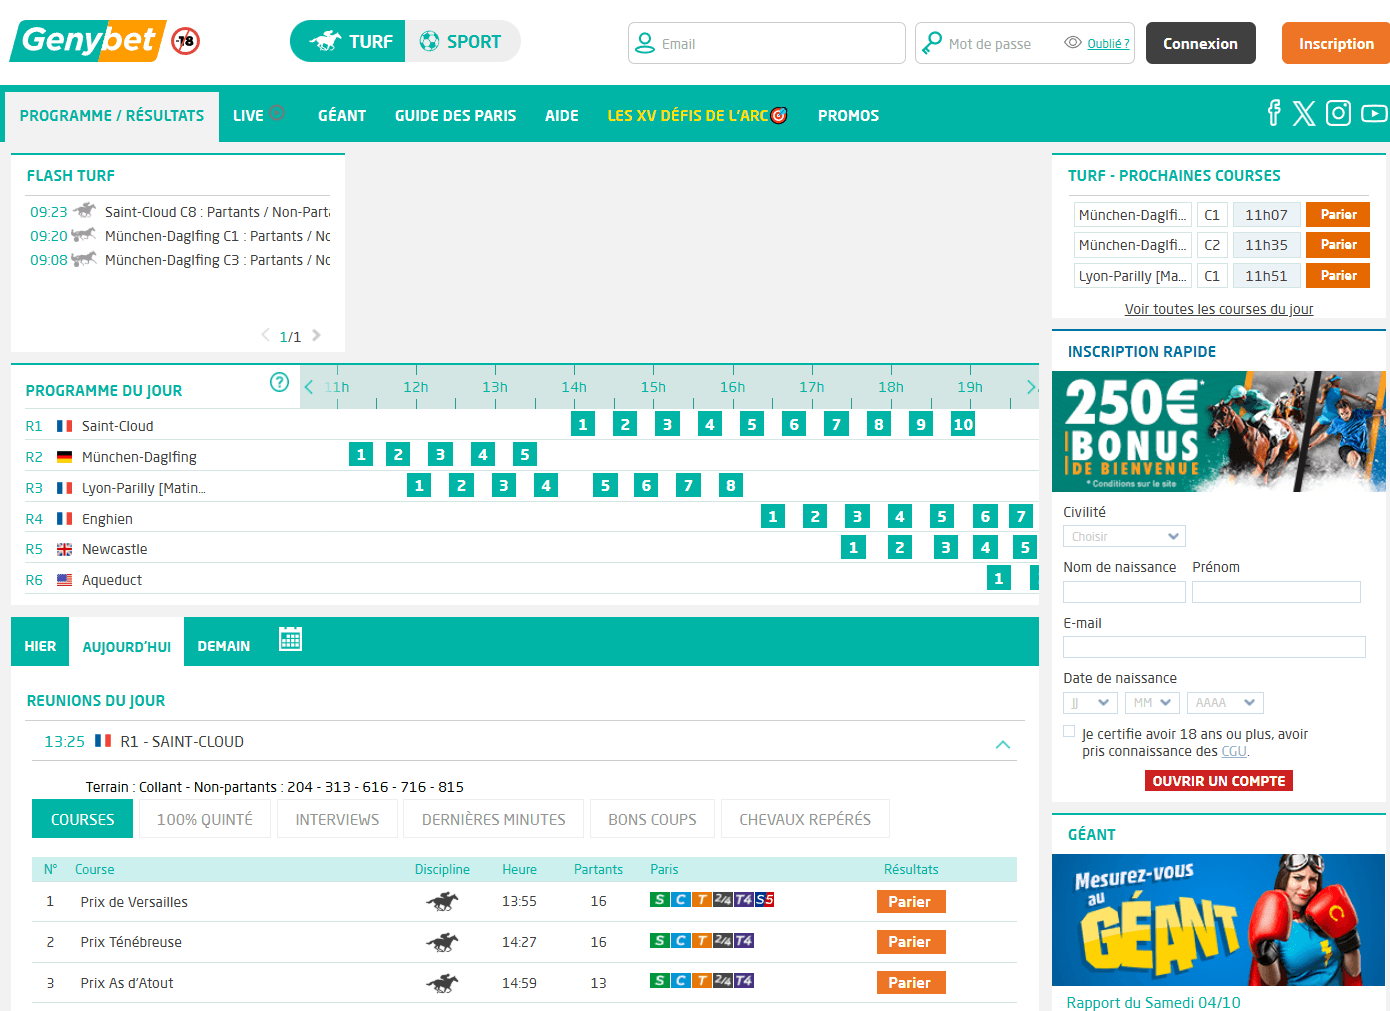Open the YouTube channel icon

click(x=1374, y=113)
